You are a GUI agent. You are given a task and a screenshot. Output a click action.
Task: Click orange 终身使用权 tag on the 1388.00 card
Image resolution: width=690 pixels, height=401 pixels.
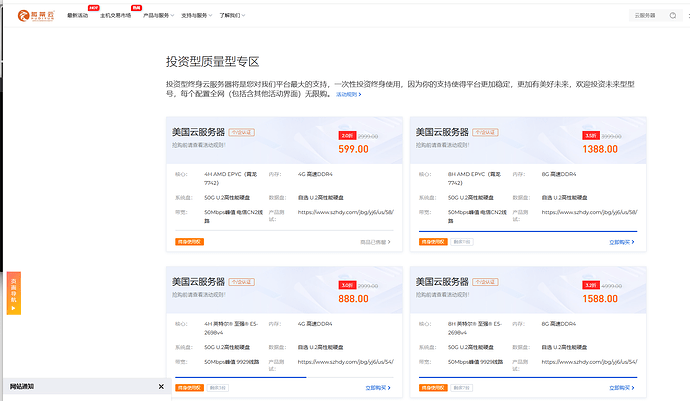pyautogui.click(x=433, y=242)
